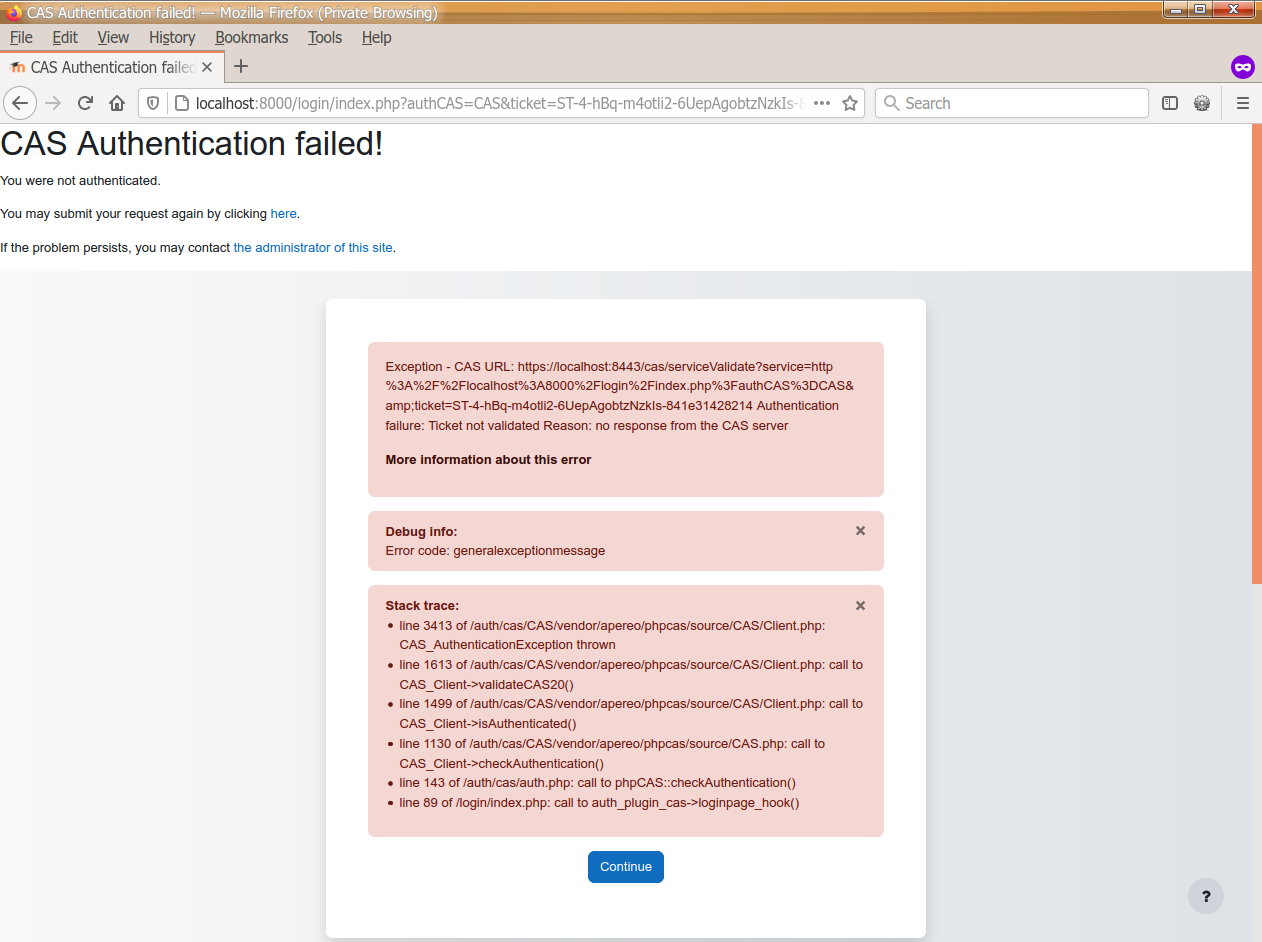The height and width of the screenshot is (942, 1262).
Task: Click the orange vertical scrollbar
Action: point(1257,354)
